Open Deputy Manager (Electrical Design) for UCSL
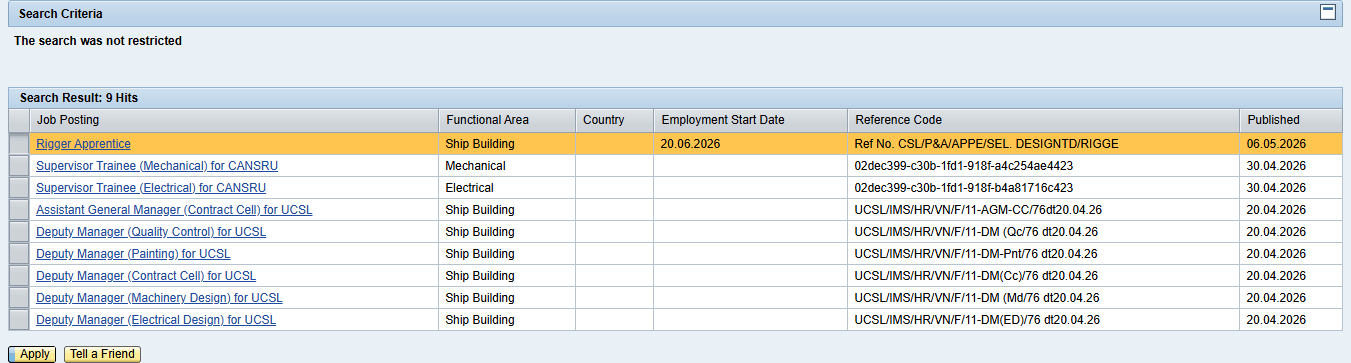Image resolution: width=1351 pixels, height=363 pixels. (x=156, y=320)
